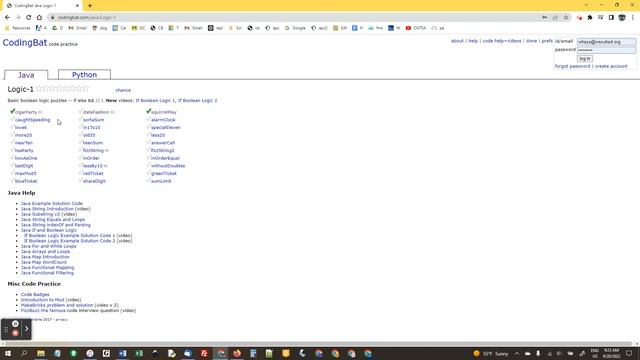Open File Explorer from the taskbar
The image size is (640, 360).
pos(41,353)
